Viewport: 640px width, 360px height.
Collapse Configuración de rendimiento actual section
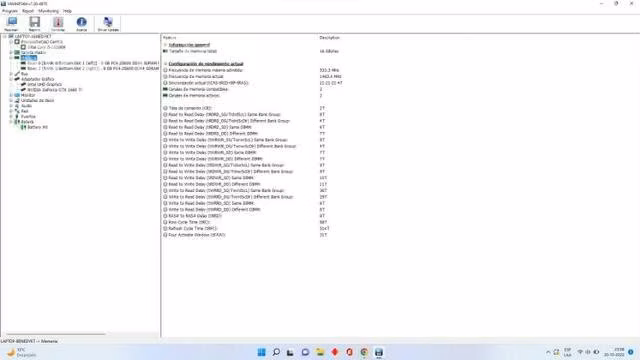(165, 64)
